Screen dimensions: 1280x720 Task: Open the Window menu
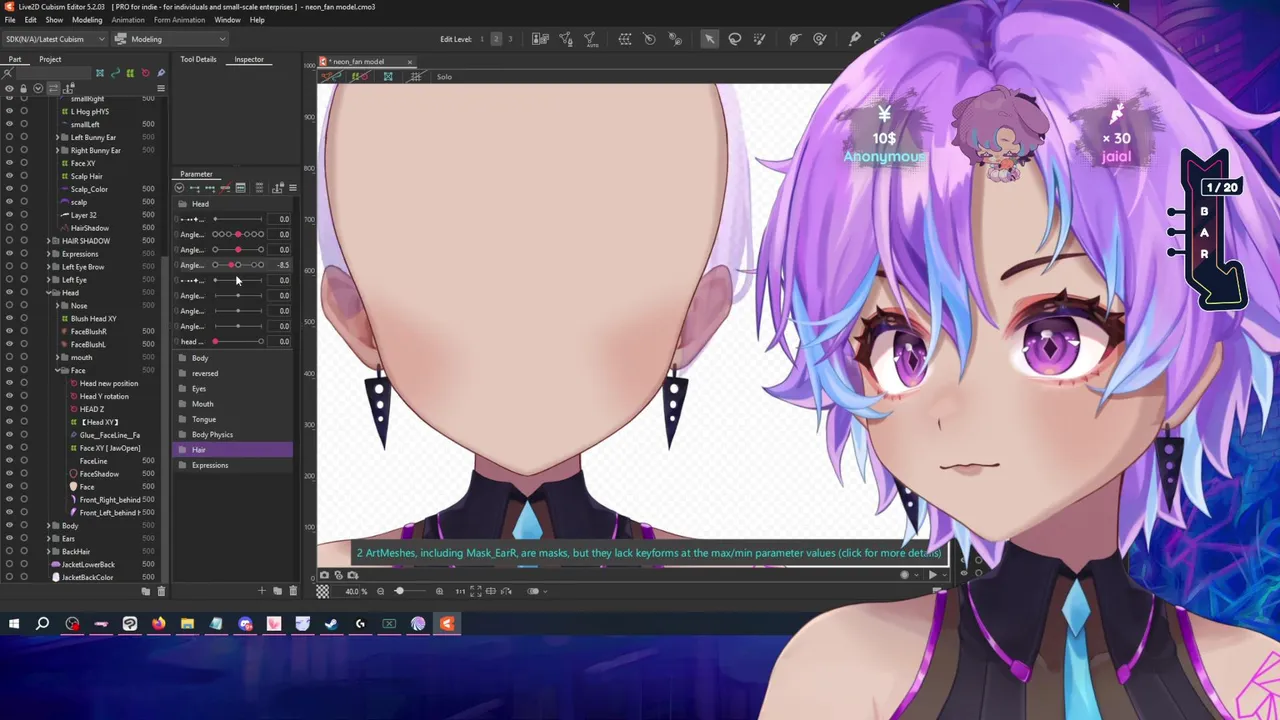[227, 20]
